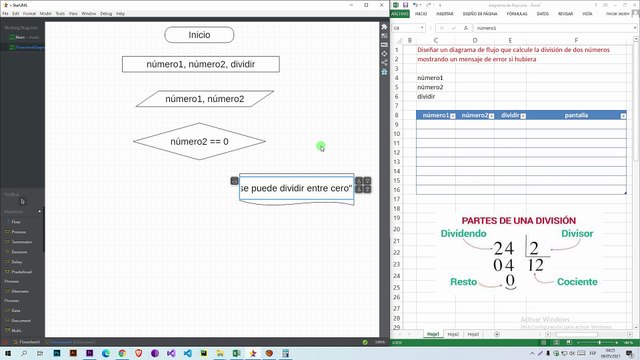Screen dimensions: 640x360
Task: Select the número1, número2, dividir process box
Action: click(x=201, y=64)
